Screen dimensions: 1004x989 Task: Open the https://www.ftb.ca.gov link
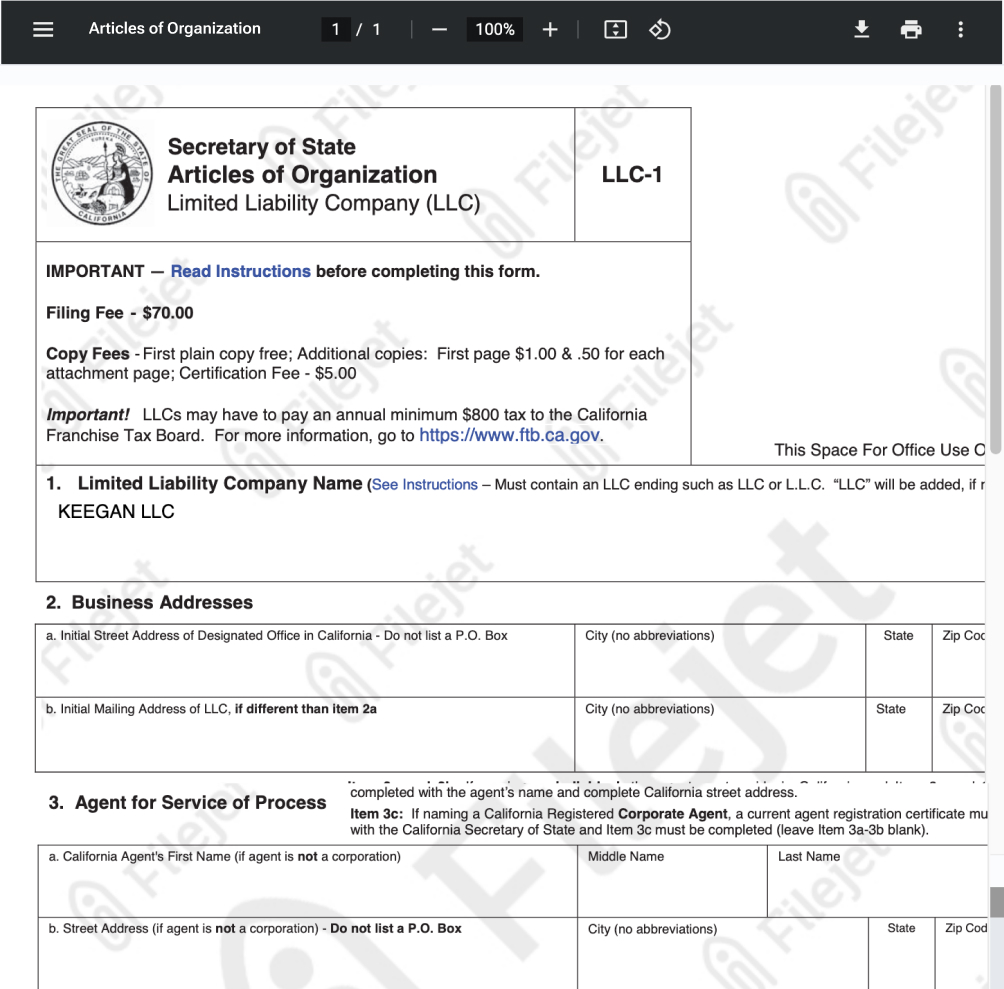510,435
